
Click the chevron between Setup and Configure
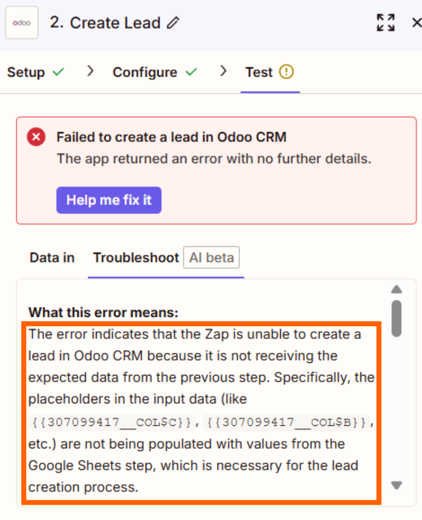[x=90, y=71]
